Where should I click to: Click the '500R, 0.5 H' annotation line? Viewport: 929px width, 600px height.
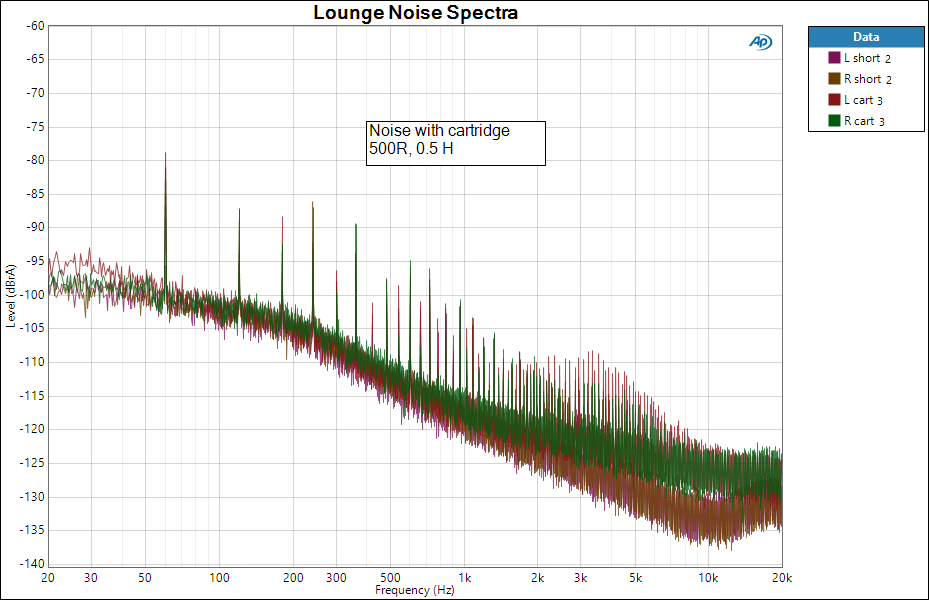pos(411,149)
